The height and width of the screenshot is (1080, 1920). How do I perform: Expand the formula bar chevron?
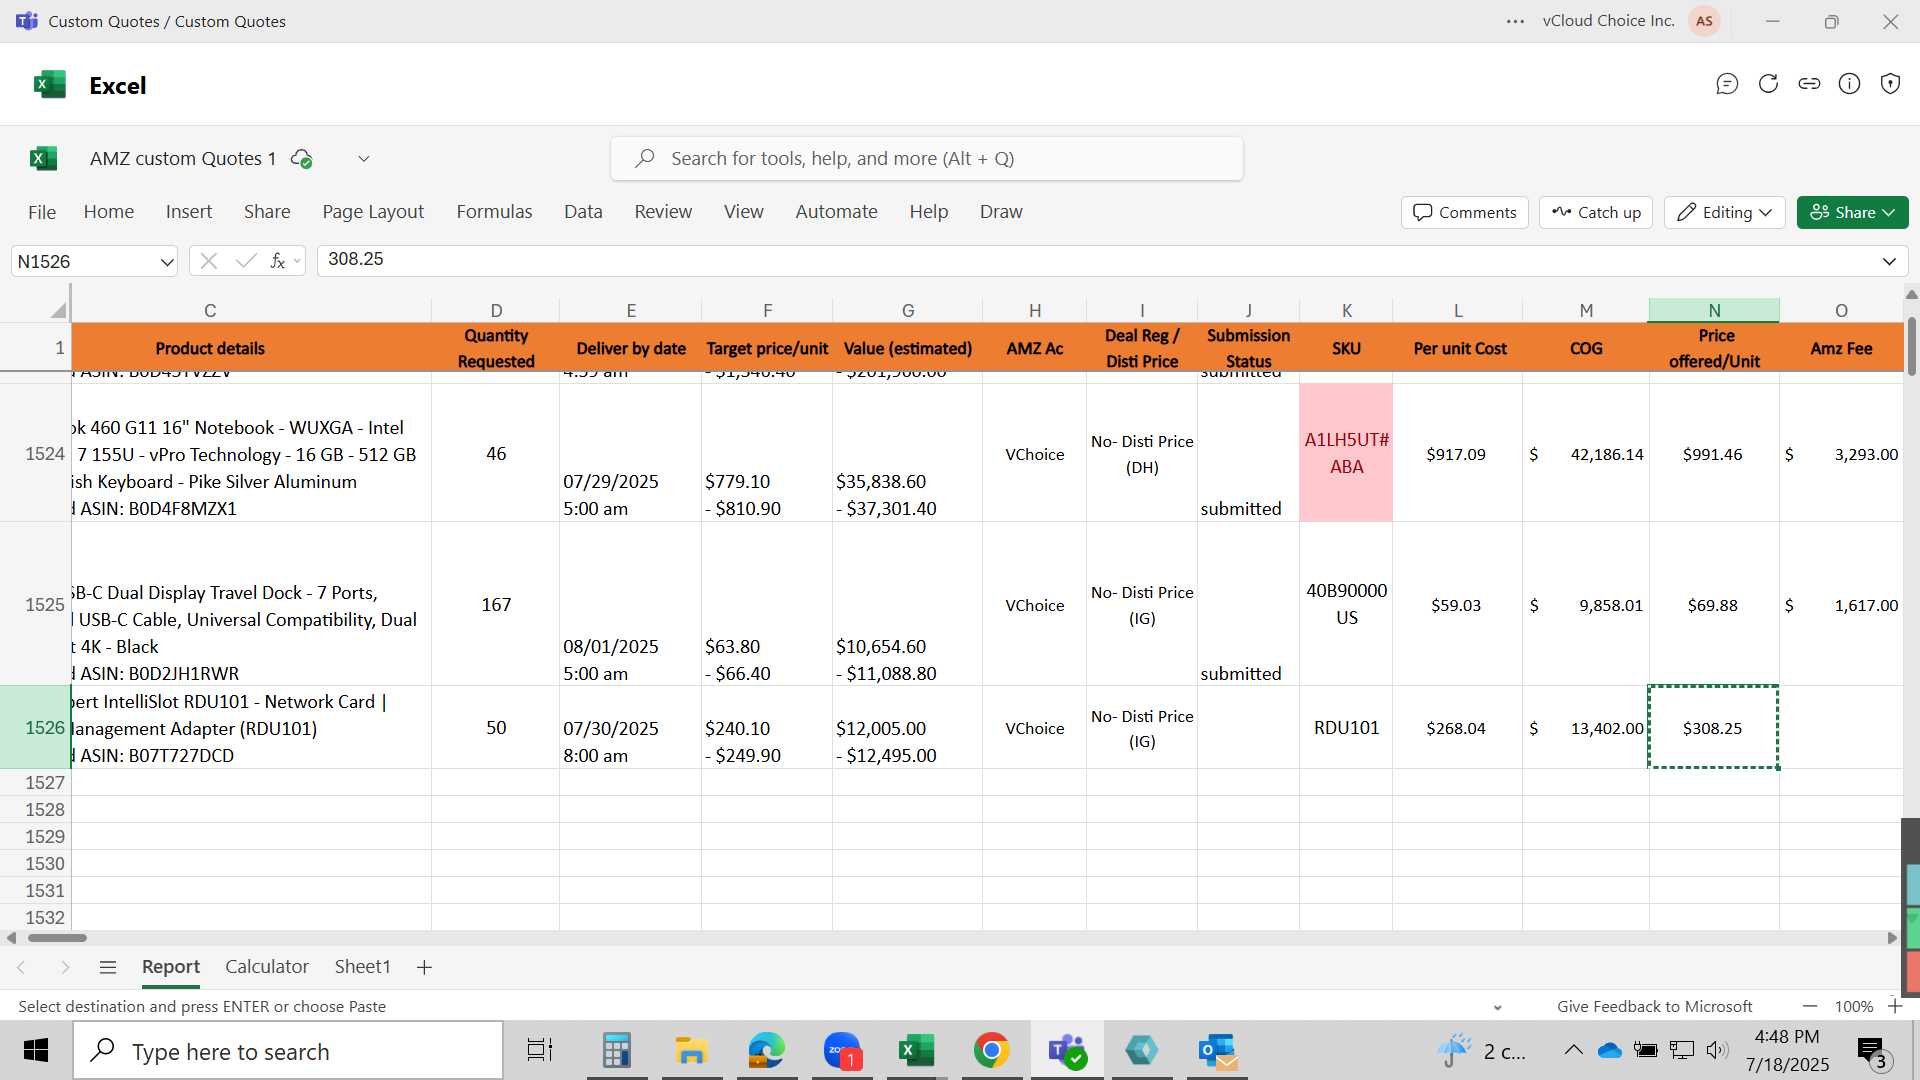pyautogui.click(x=1889, y=261)
